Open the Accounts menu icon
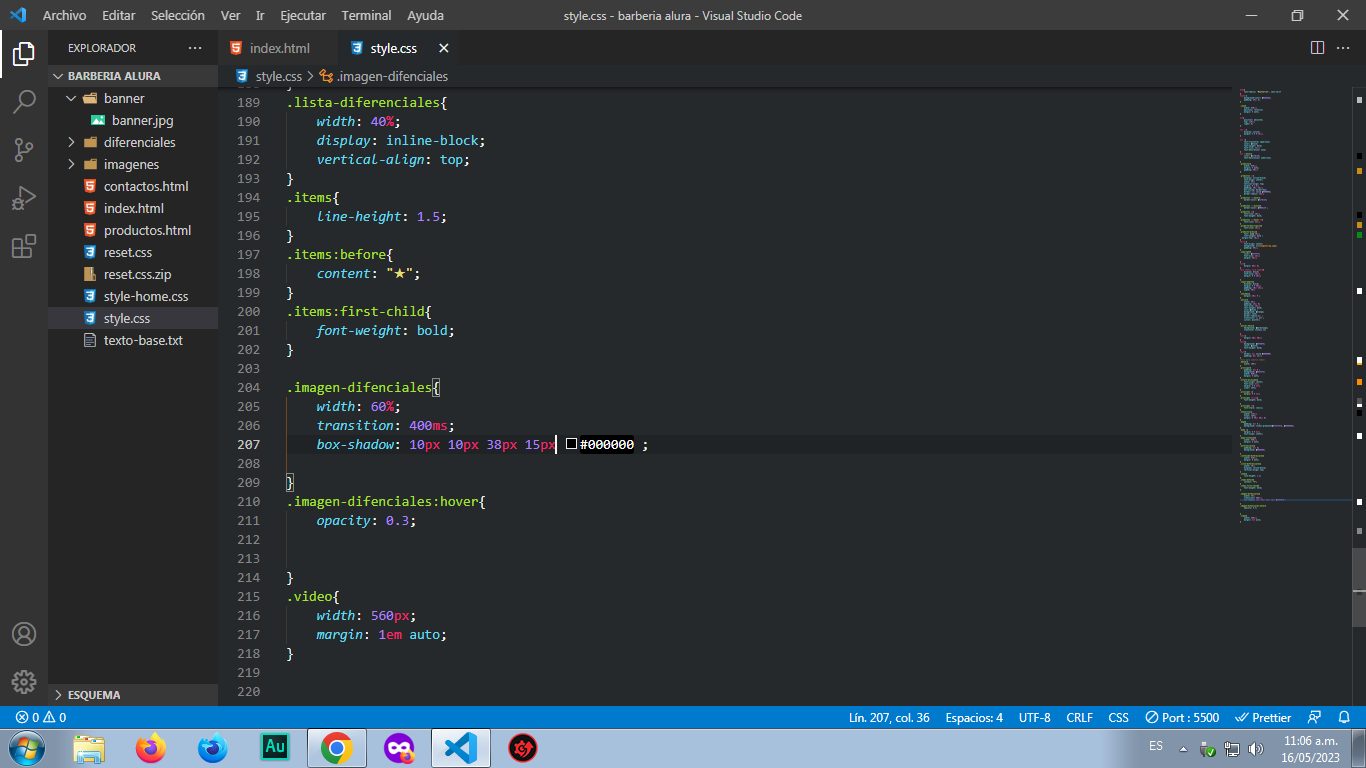The width and height of the screenshot is (1366, 768). coord(24,634)
